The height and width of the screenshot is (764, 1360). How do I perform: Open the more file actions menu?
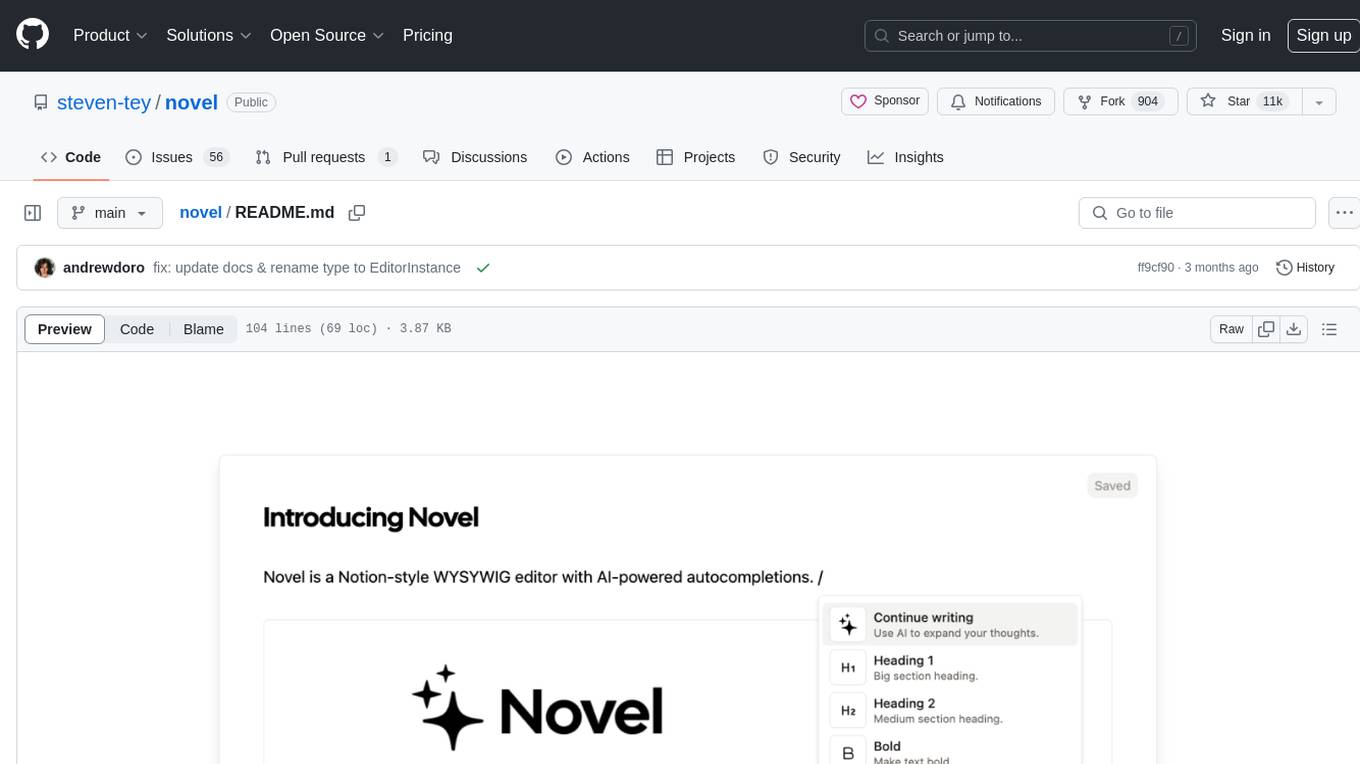[1344, 213]
